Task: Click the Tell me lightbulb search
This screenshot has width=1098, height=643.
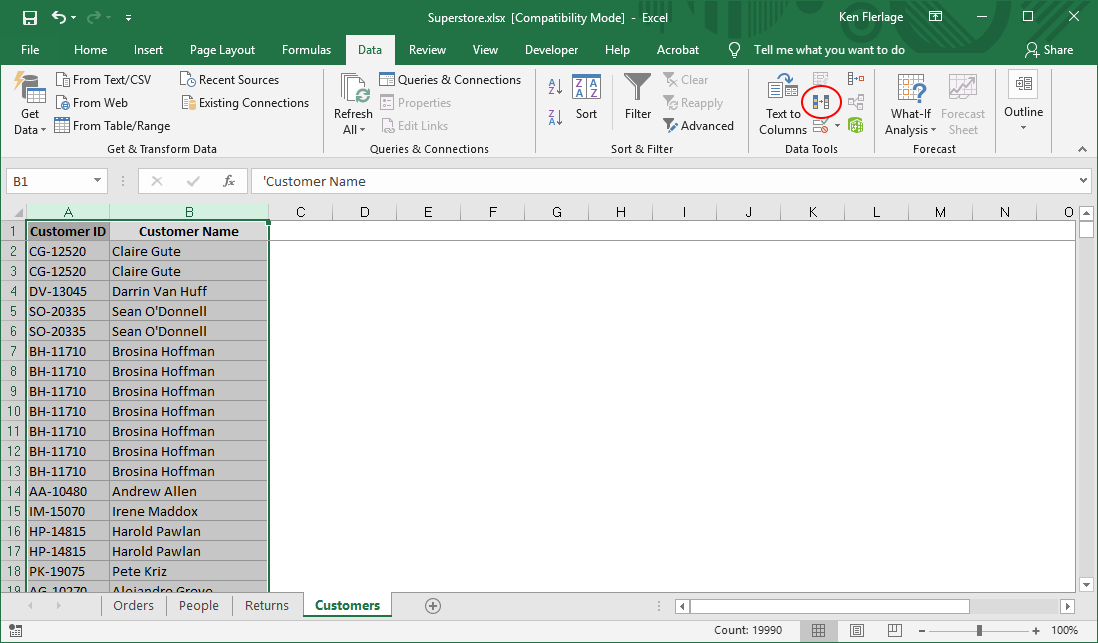Action: [735, 50]
